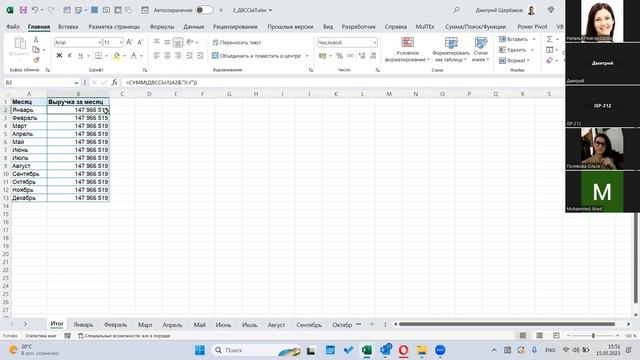The height and width of the screenshot is (360, 640).
Task: Open Cell Styles gallery
Action: click(x=481, y=50)
